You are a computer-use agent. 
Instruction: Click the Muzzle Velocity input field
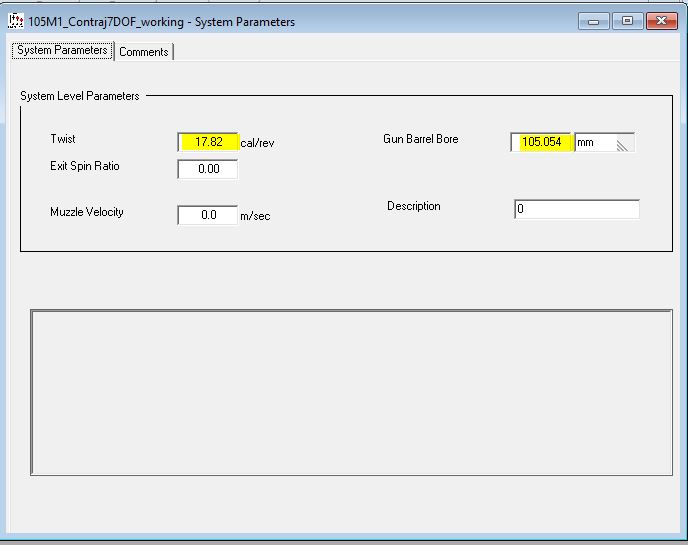pos(208,215)
